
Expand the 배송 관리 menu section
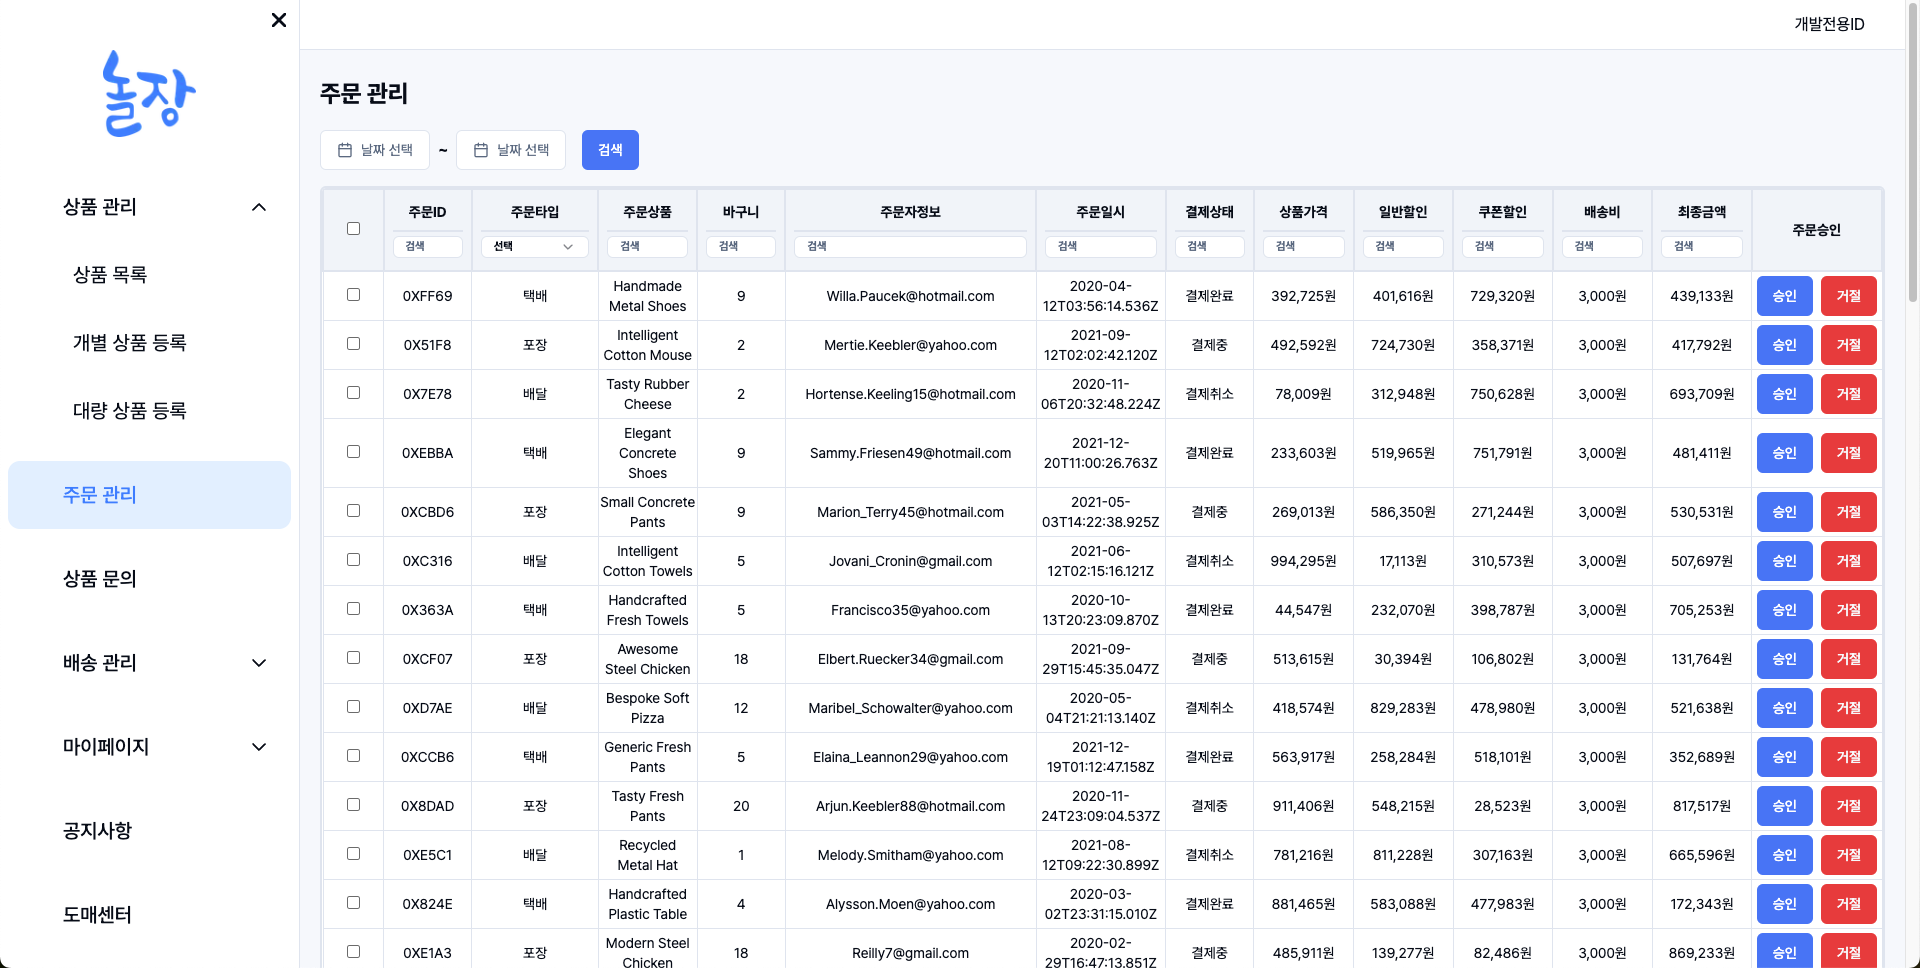(x=259, y=663)
